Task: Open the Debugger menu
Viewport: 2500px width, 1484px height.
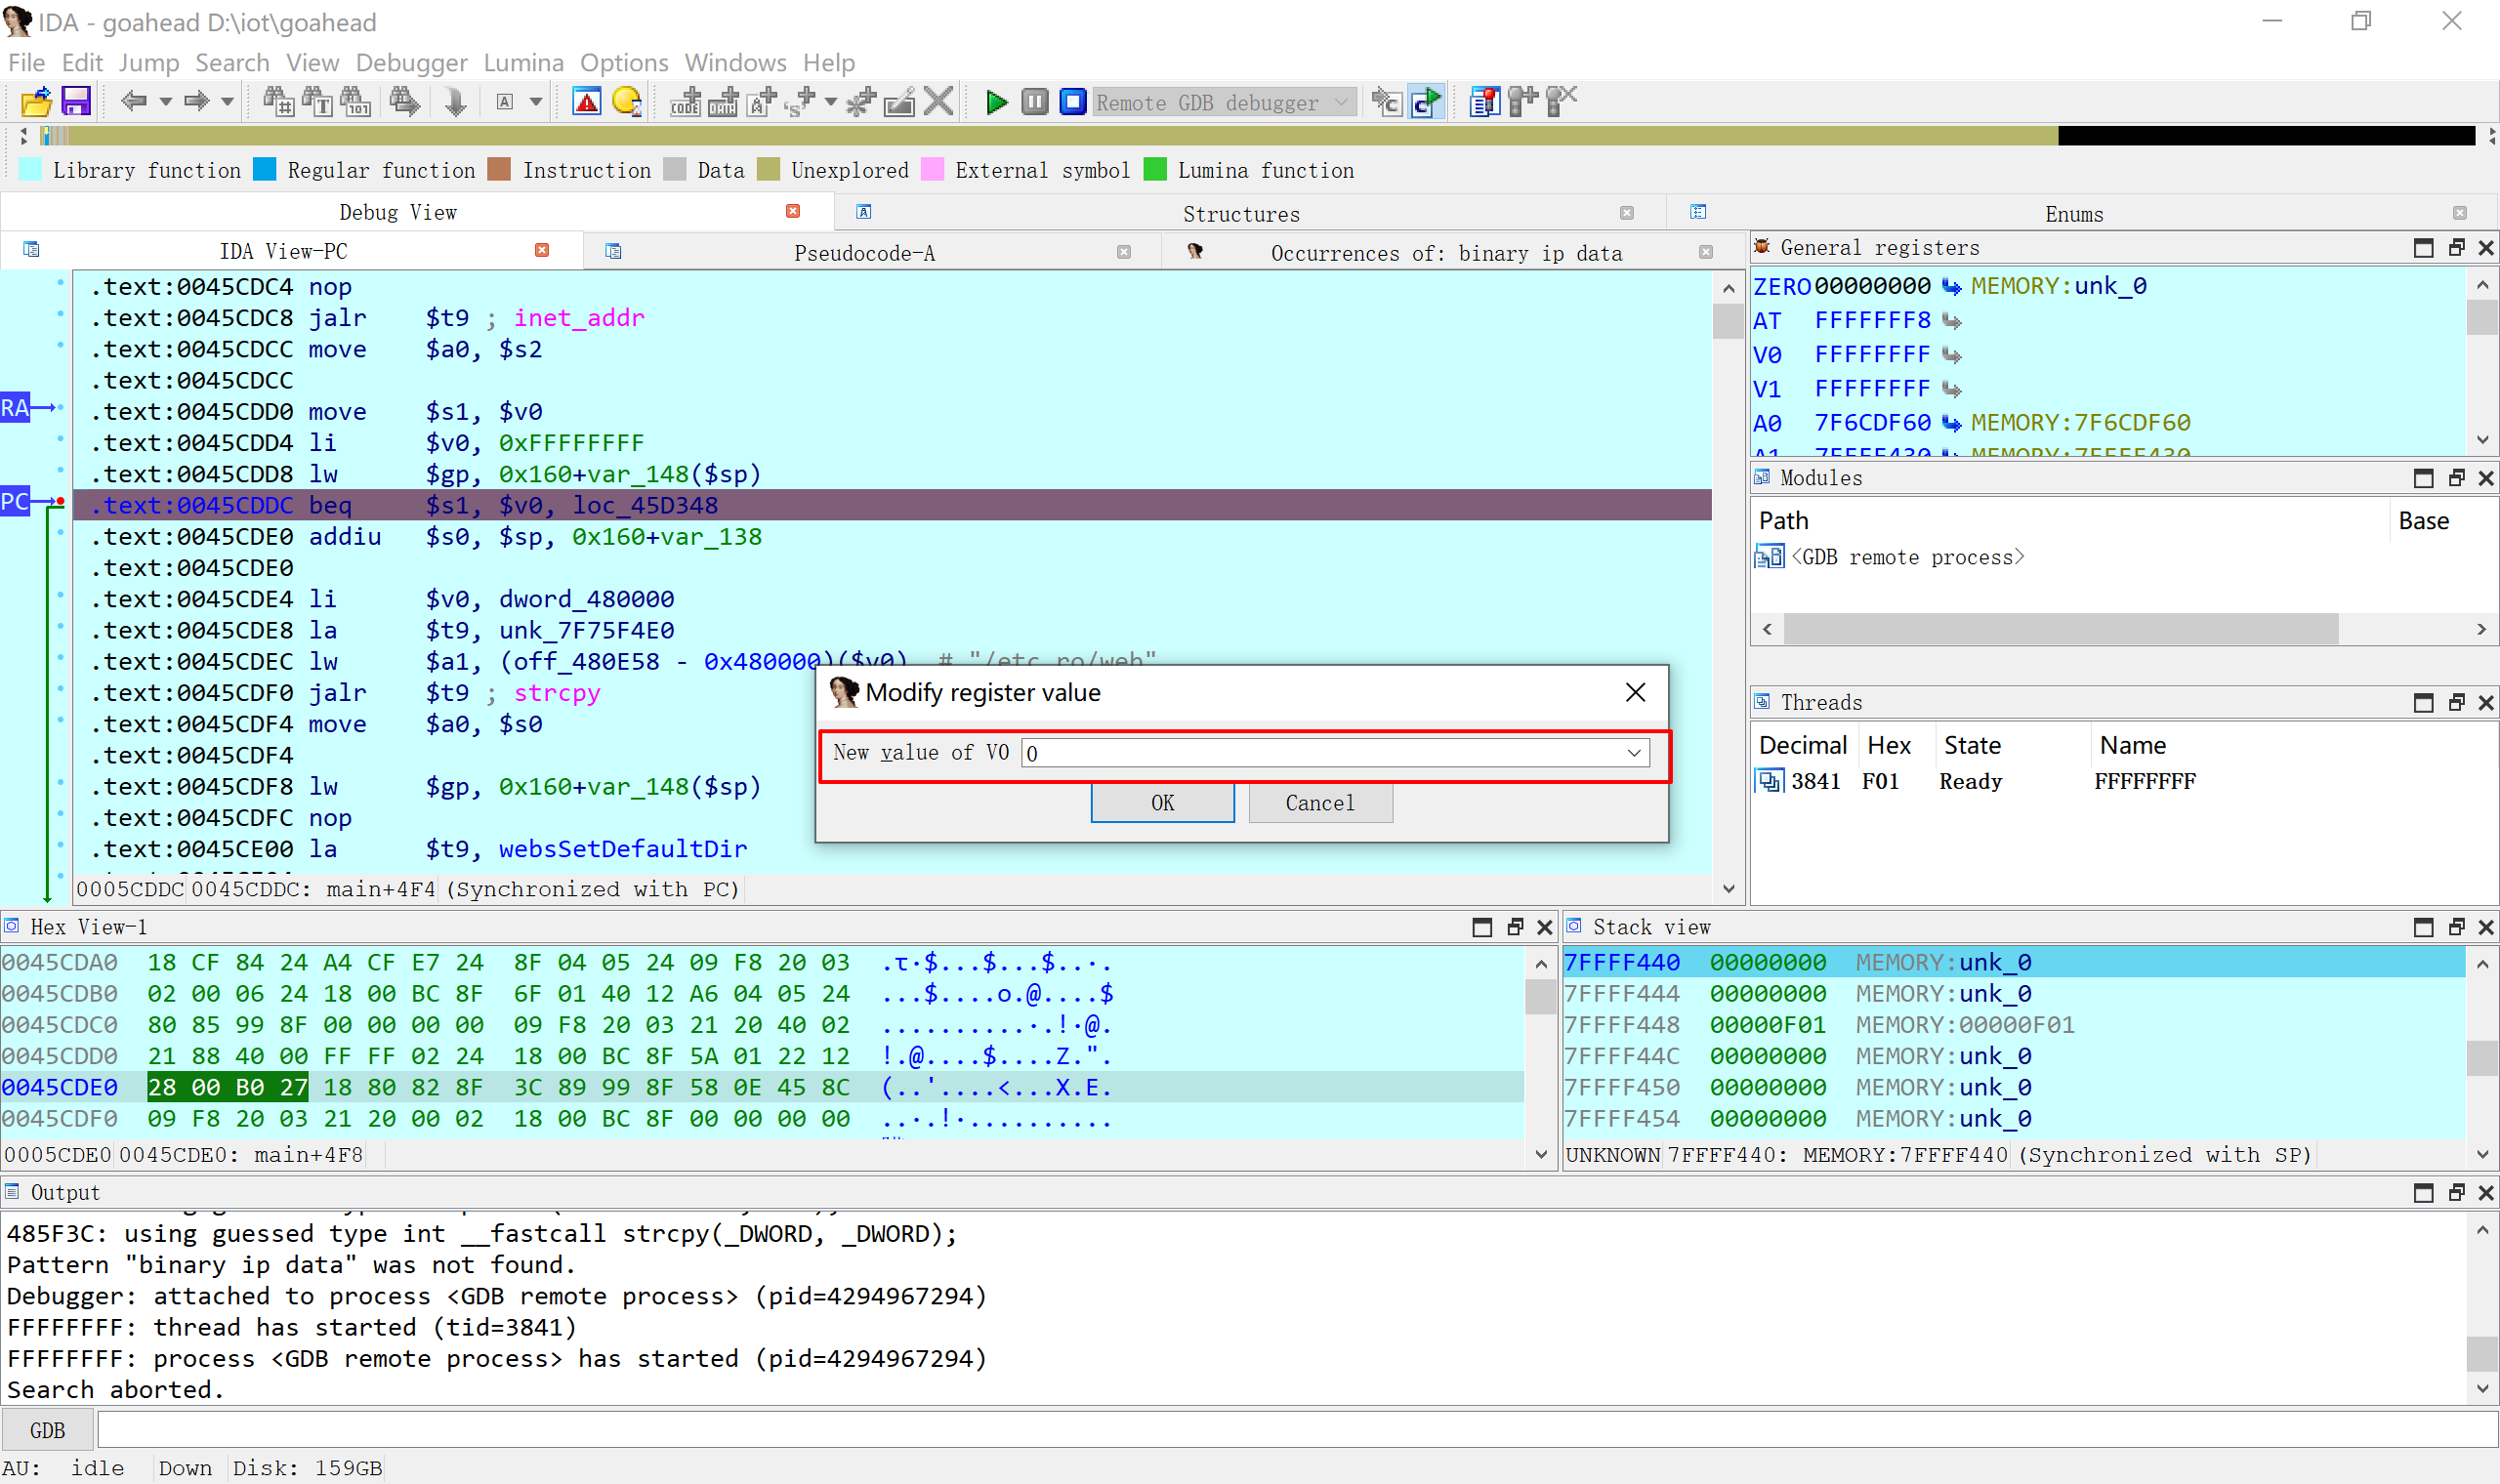Action: pos(408,62)
